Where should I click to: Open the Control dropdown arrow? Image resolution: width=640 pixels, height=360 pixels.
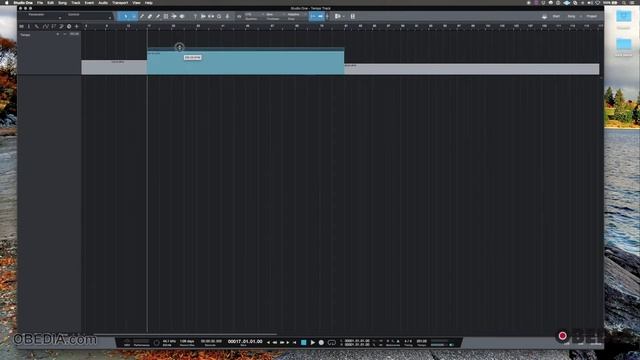[109, 18]
